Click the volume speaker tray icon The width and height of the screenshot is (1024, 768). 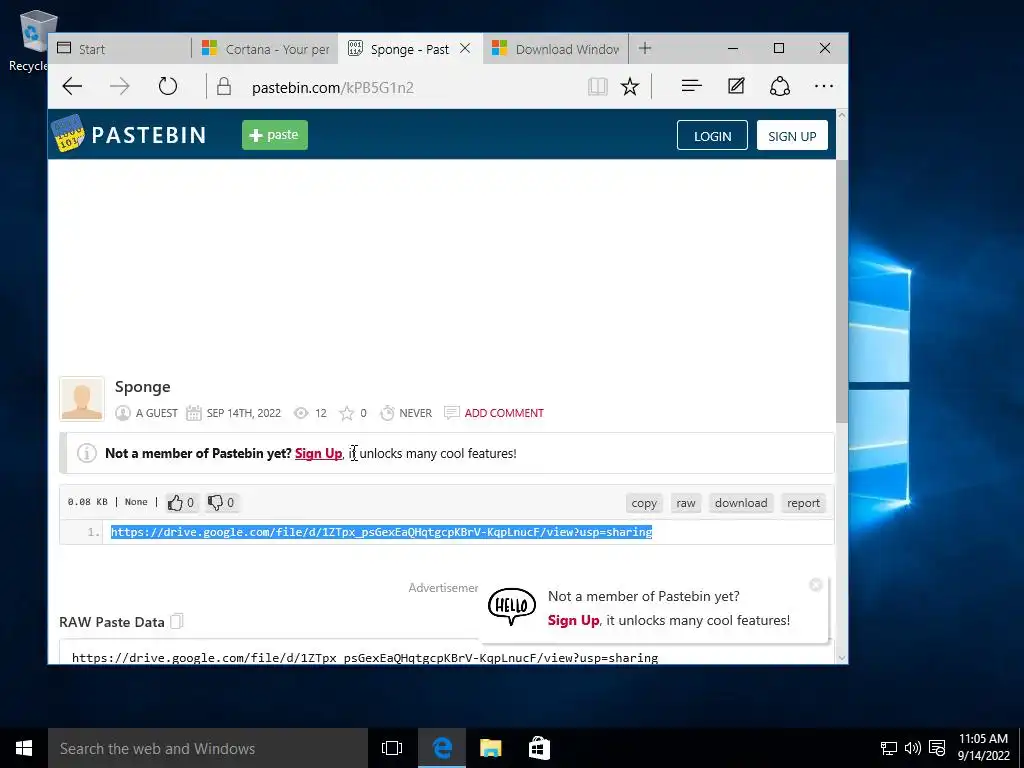(x=912, y=748)
